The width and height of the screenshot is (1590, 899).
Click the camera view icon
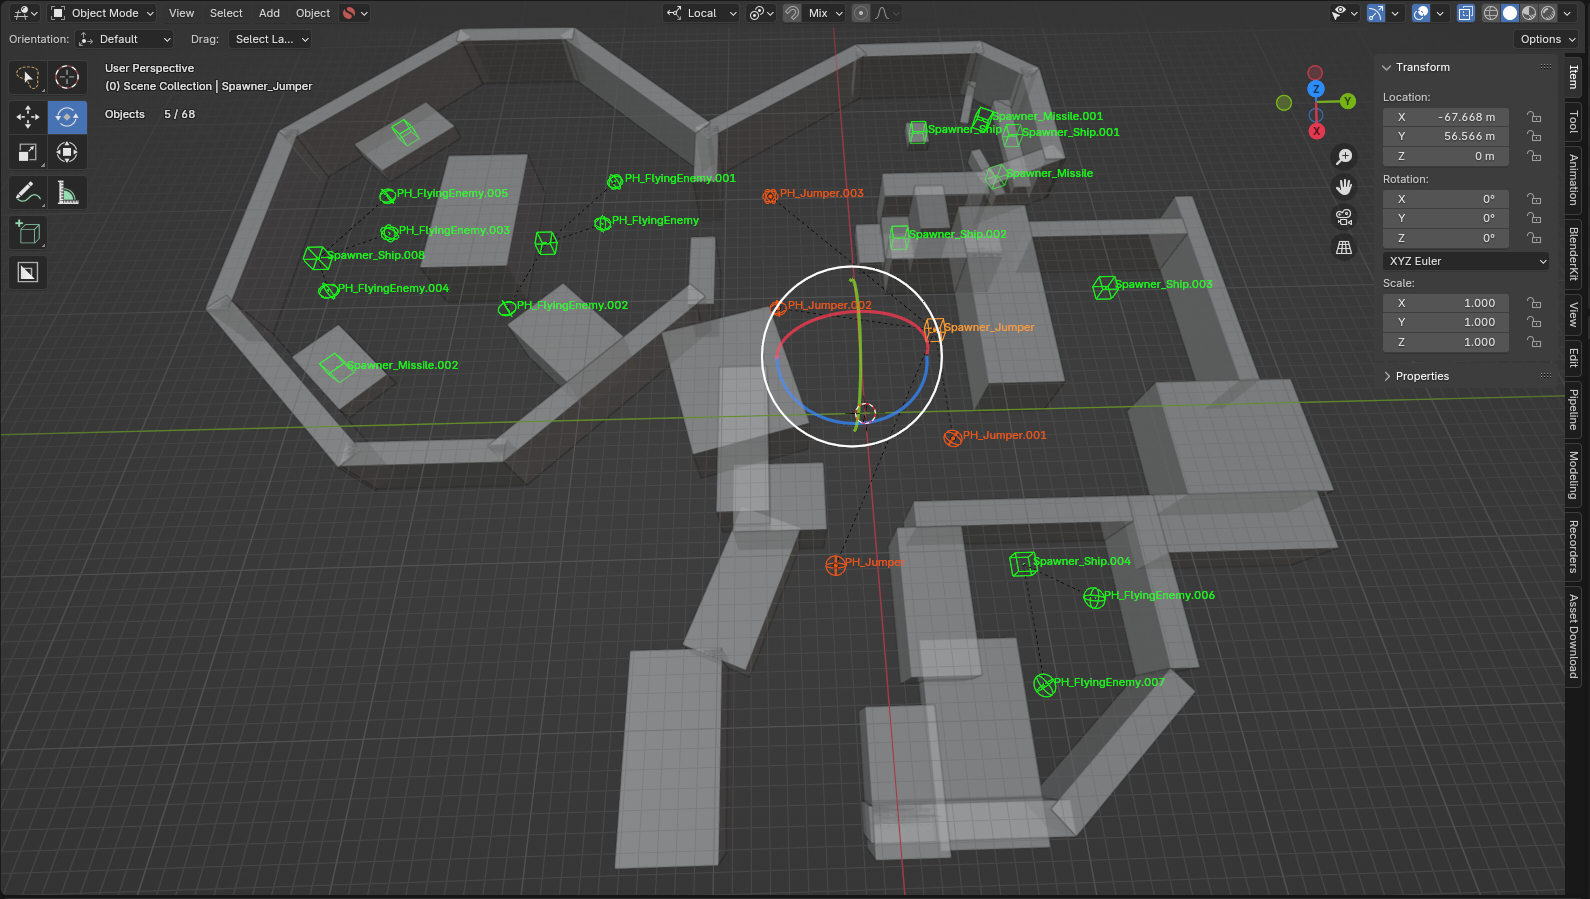tap(1344, 217)
